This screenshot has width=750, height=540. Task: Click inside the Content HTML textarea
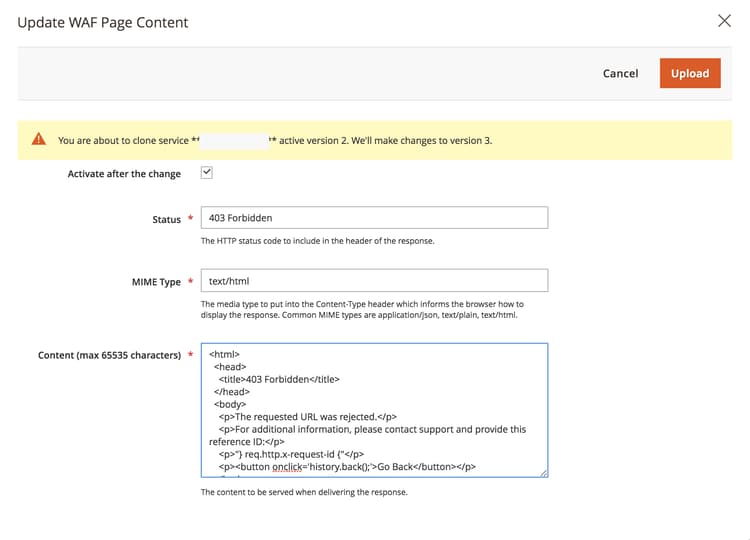point(374,410)
